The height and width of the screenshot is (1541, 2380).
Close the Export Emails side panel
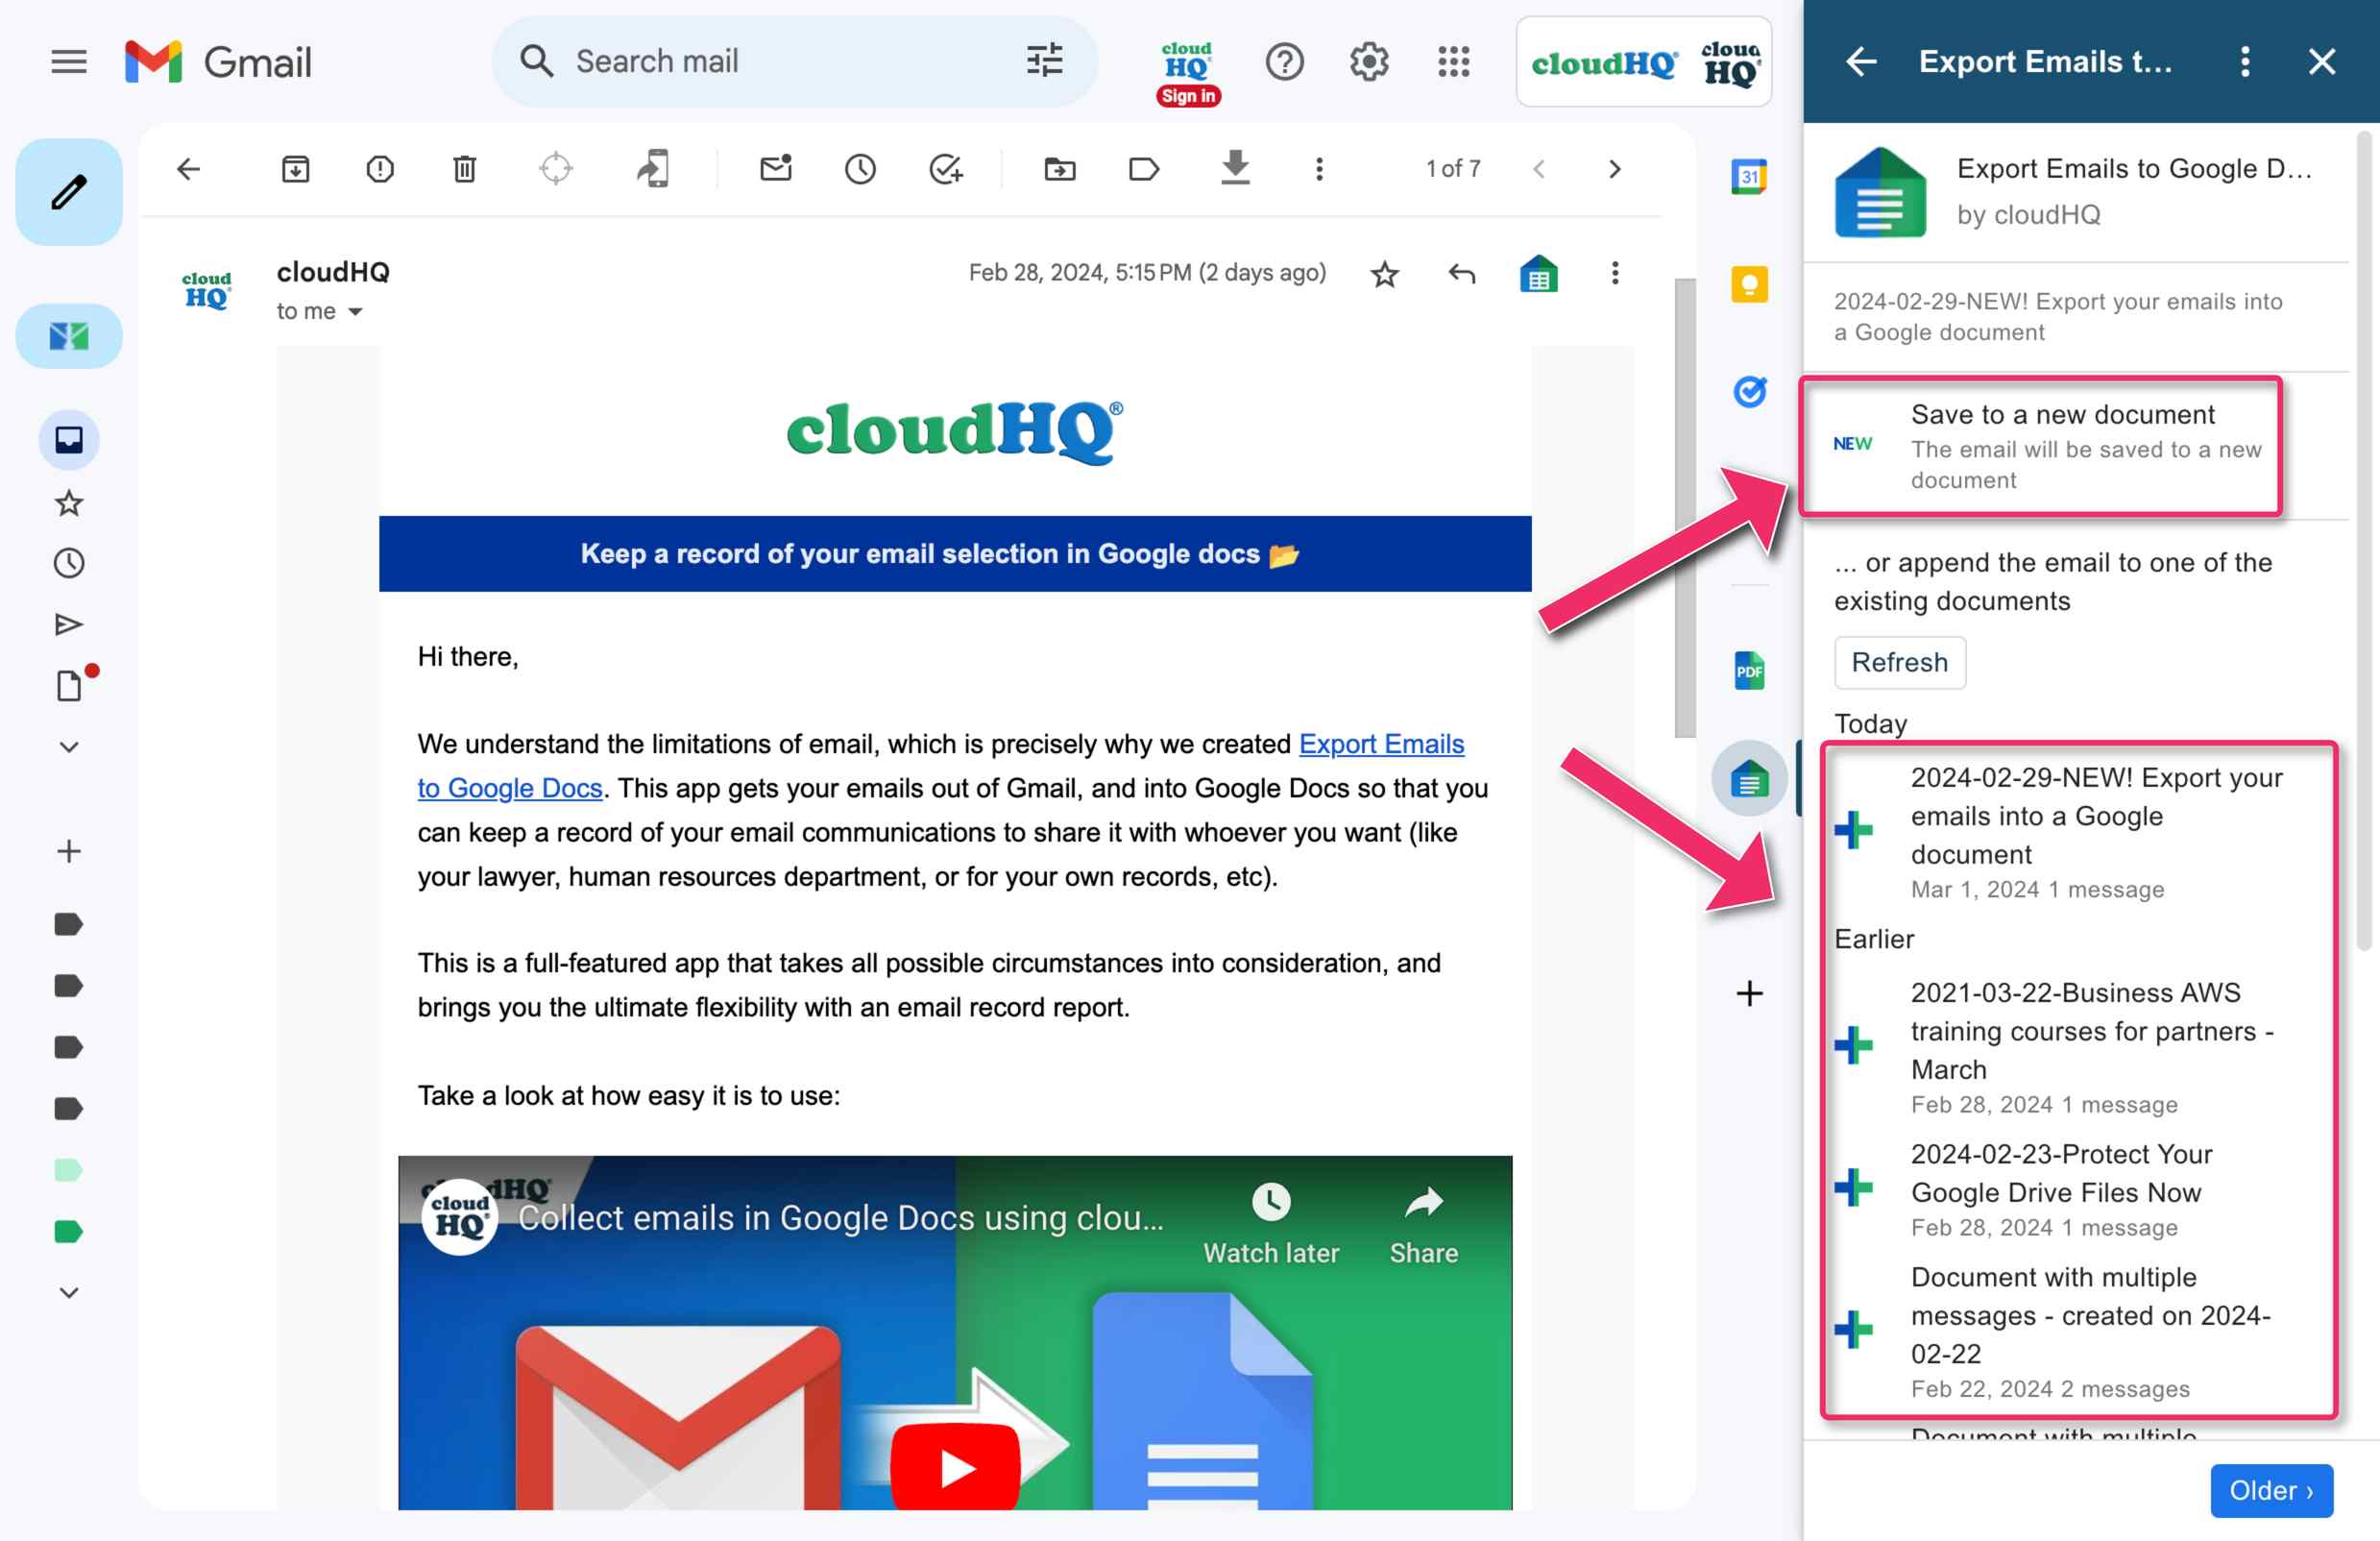click(2321, 62)
